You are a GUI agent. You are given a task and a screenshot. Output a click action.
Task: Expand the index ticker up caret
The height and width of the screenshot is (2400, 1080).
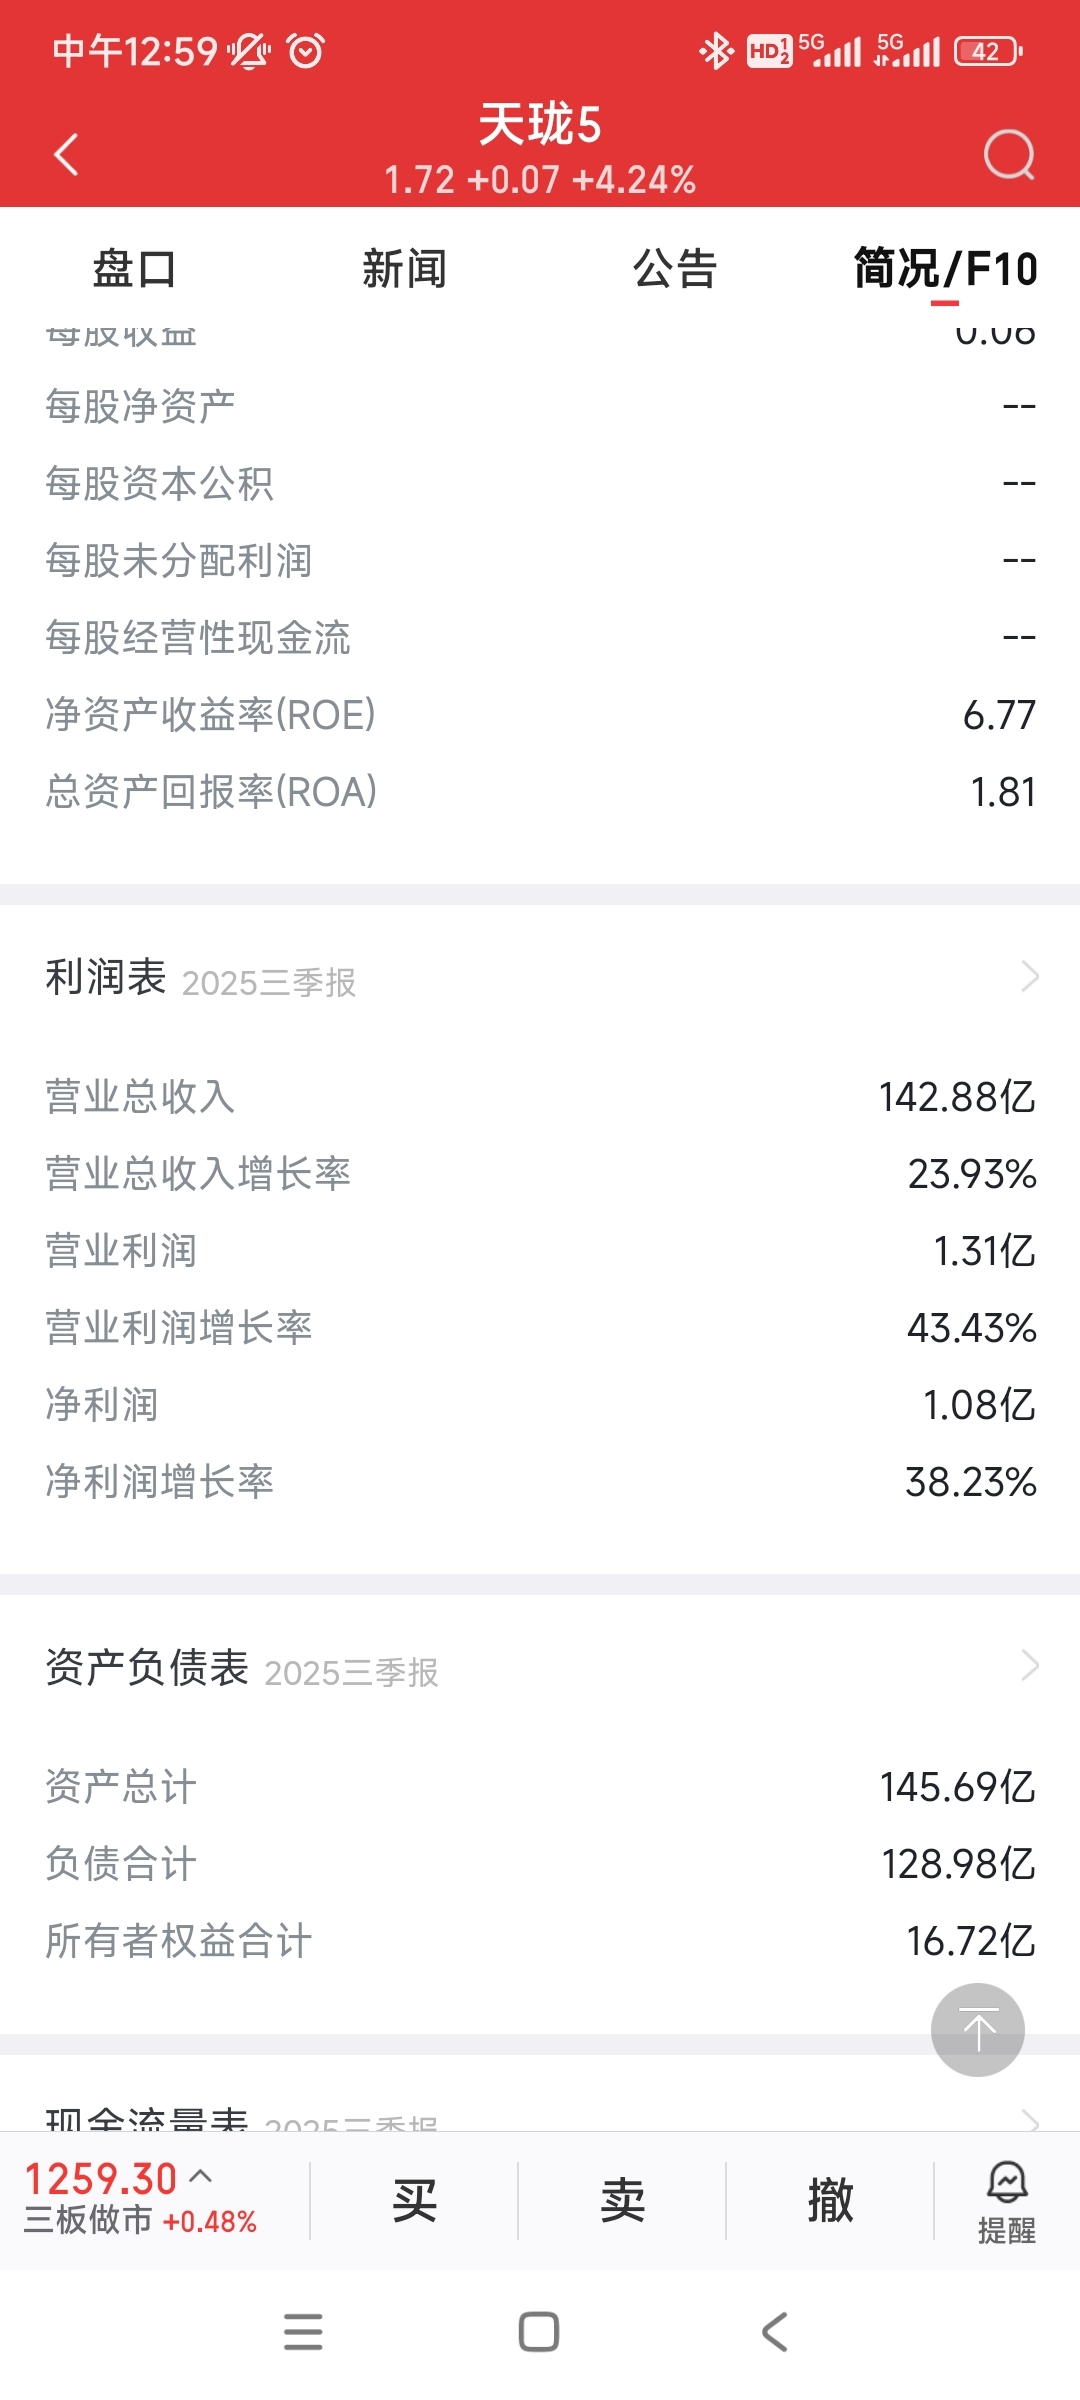pyautogui.click(x=201, y=2175)
